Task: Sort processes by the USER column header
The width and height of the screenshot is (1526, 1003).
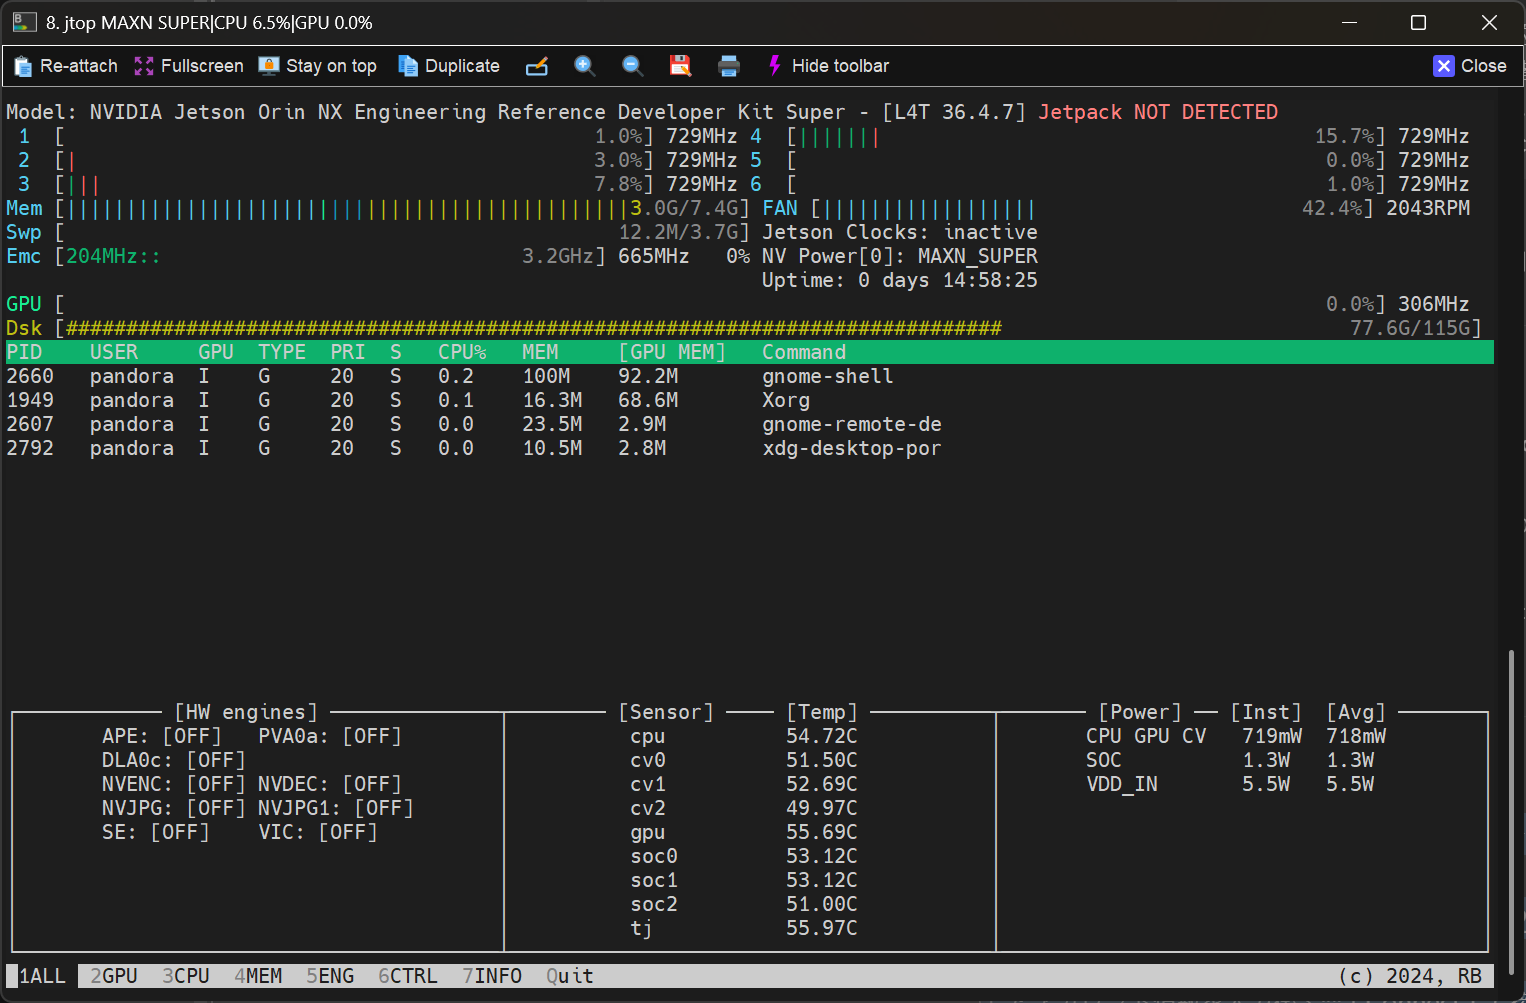Action: click(x=114, y=352)
